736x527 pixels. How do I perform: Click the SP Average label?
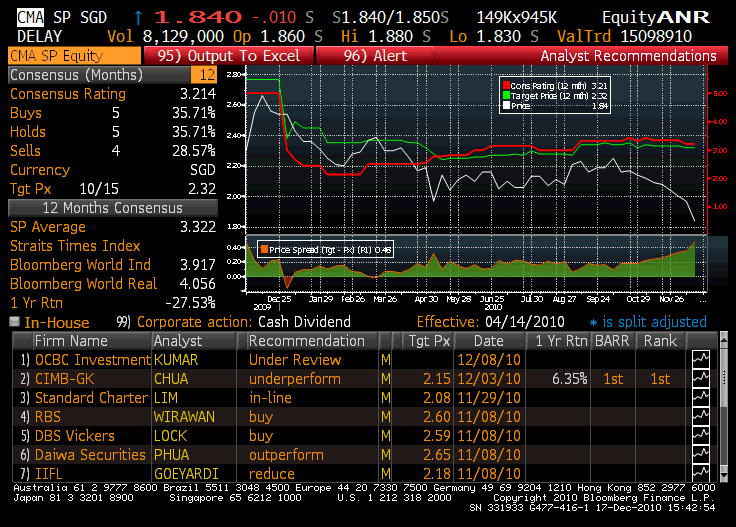point(48,227)
